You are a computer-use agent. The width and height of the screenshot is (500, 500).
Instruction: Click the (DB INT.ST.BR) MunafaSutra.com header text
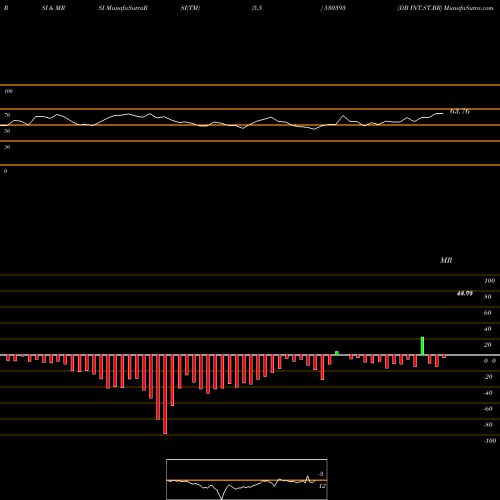445,8
